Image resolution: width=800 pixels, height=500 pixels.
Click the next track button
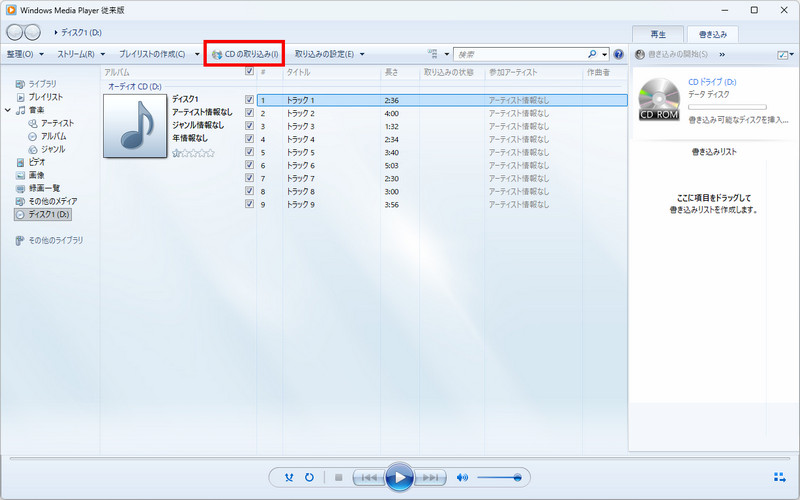point(430,478)
